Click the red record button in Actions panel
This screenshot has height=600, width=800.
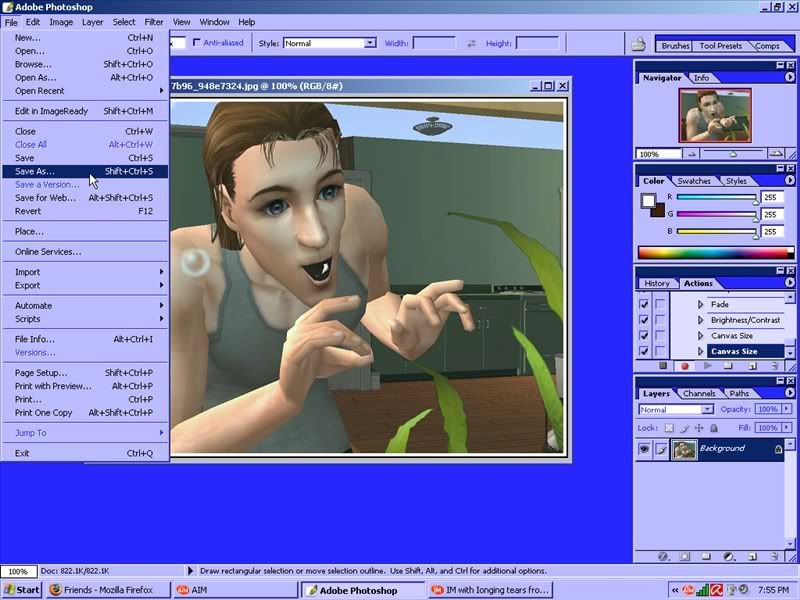point(685,366)
